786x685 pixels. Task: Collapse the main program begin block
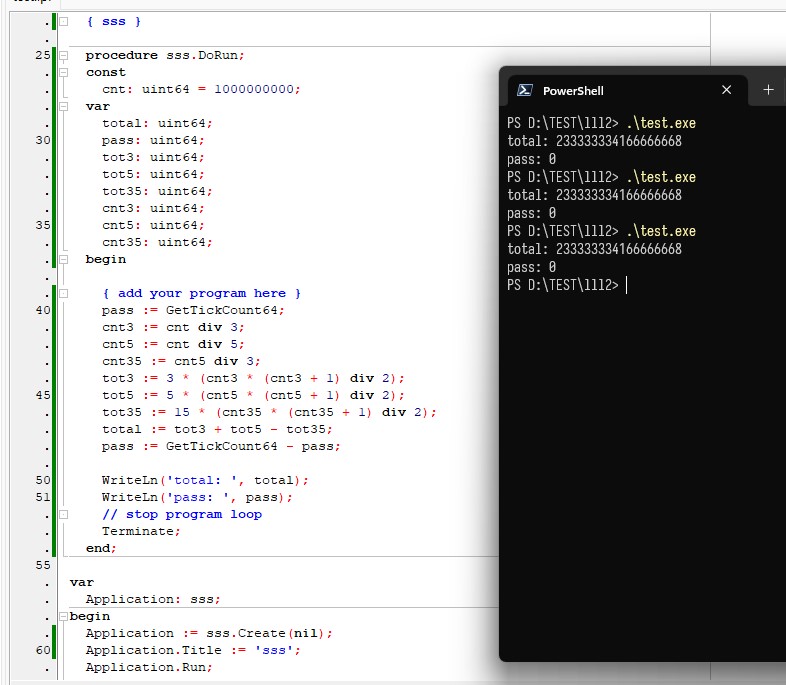click(64, 616)
